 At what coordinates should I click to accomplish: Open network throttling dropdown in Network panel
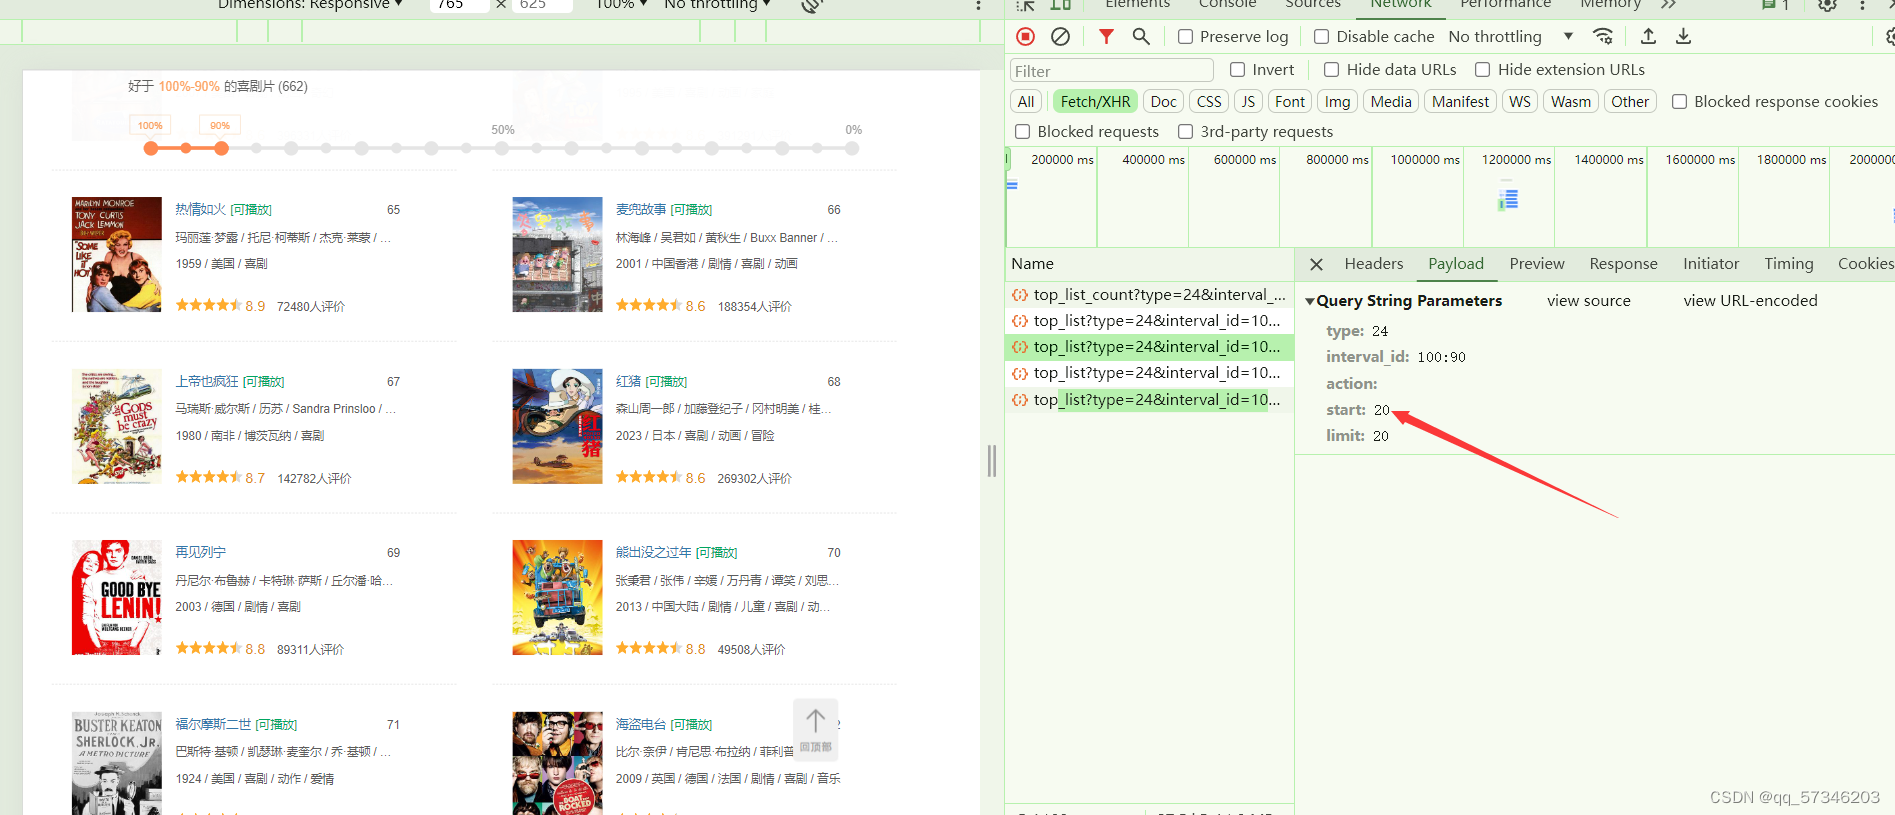pyautogui.click(x=1511, y=37)
